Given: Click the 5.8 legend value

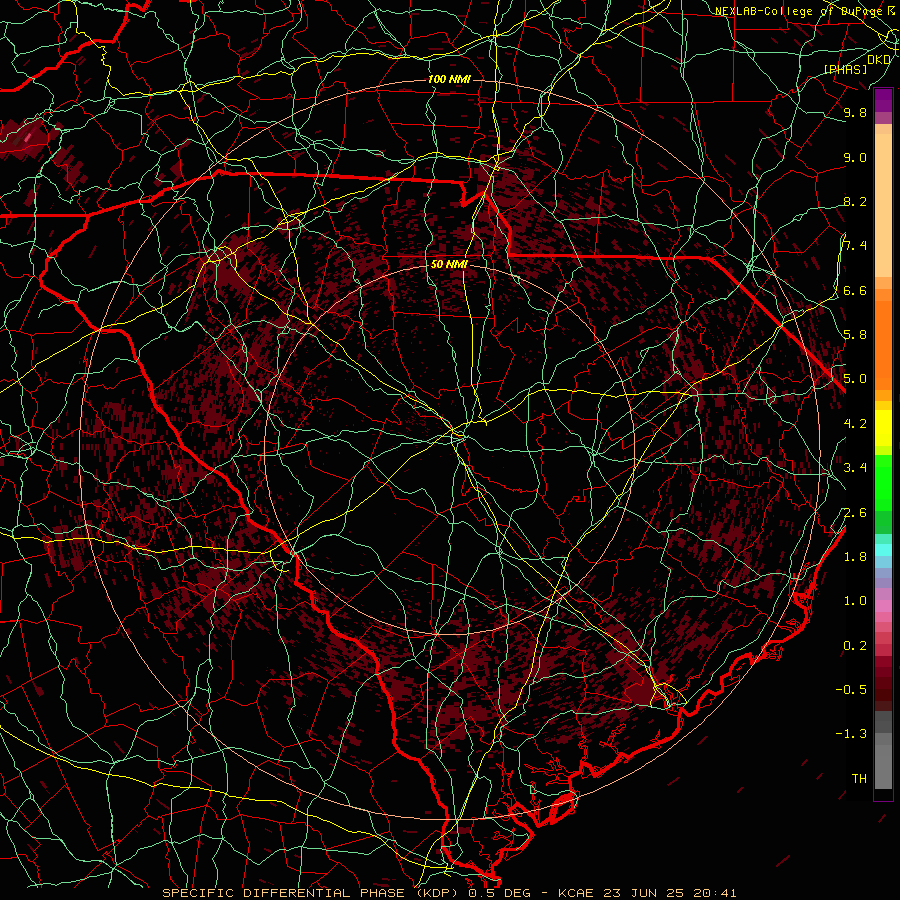Looking at the screenshot, I should point(855,335).
